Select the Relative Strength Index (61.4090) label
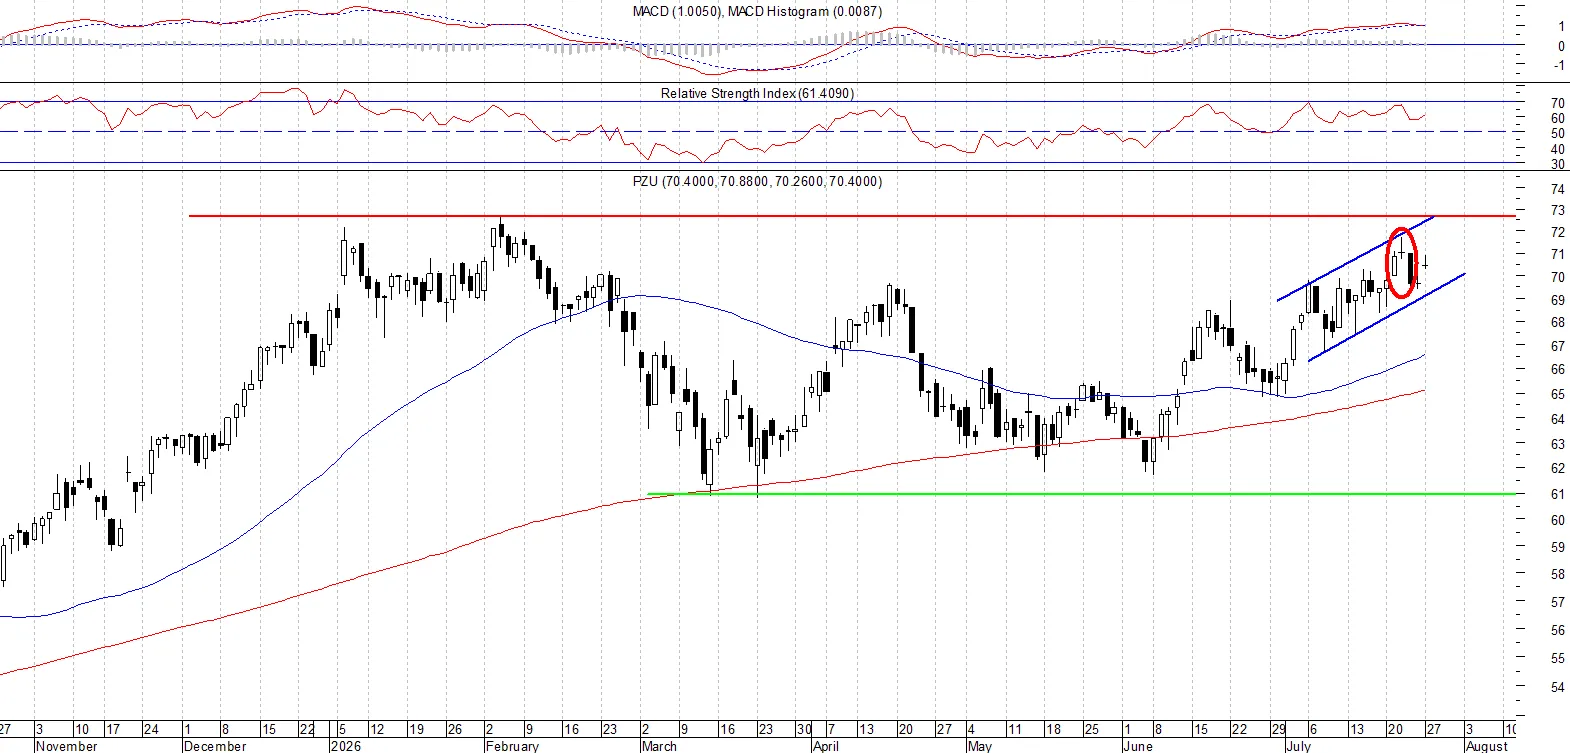 coord(757,93)
